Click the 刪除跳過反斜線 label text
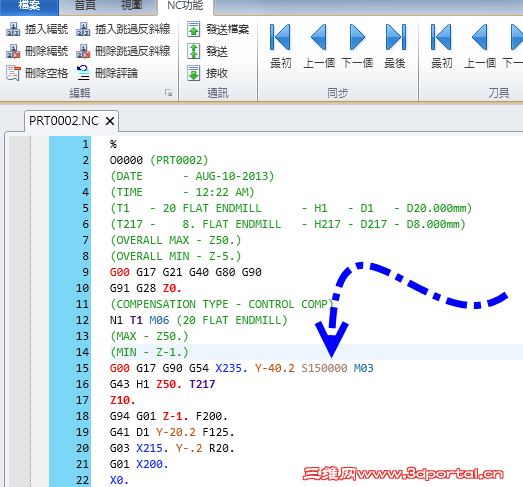523x487 pixels. pyautogui.click(x=133, y=51)
